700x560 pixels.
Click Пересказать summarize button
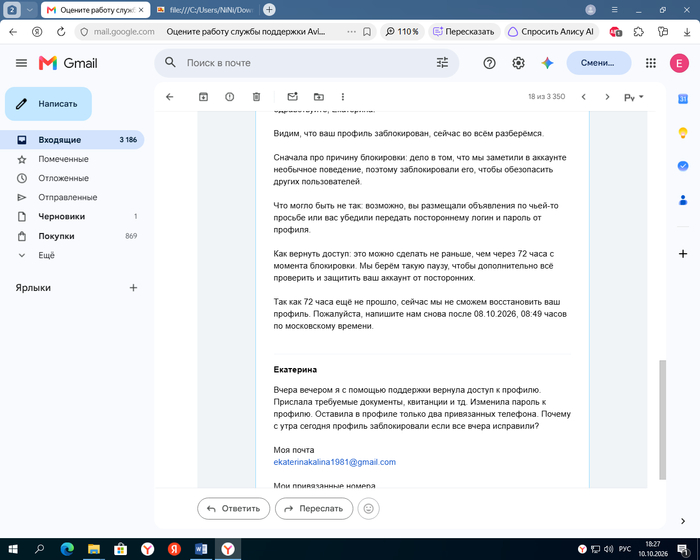pos(464,32)
